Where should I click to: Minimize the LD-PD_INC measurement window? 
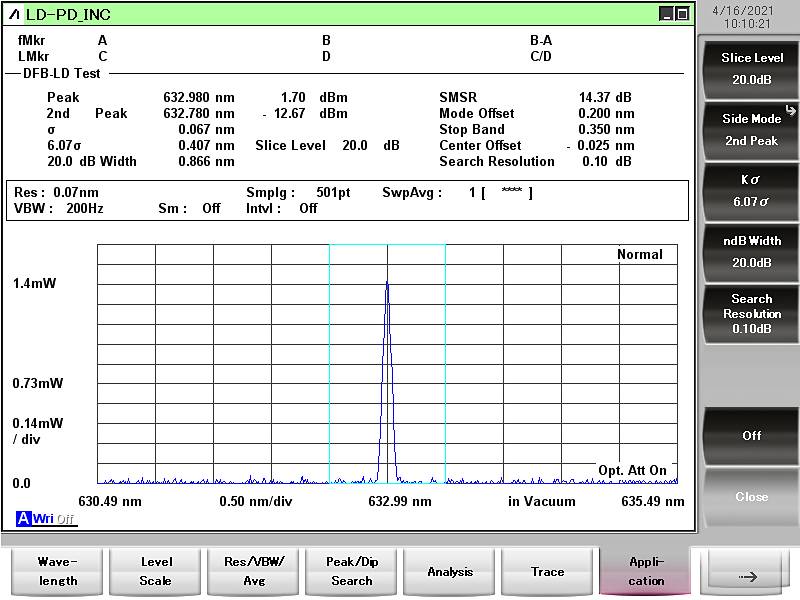(x=666, y=14)
